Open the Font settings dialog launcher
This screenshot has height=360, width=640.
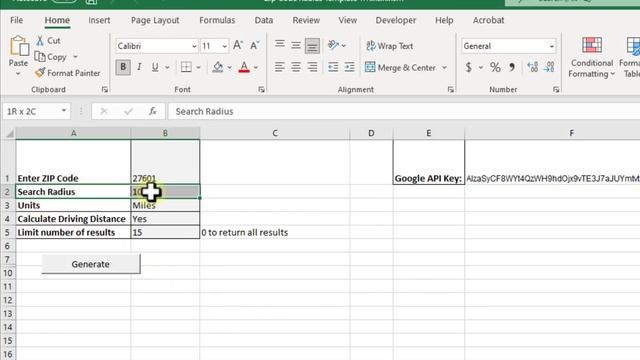[262, 89]
